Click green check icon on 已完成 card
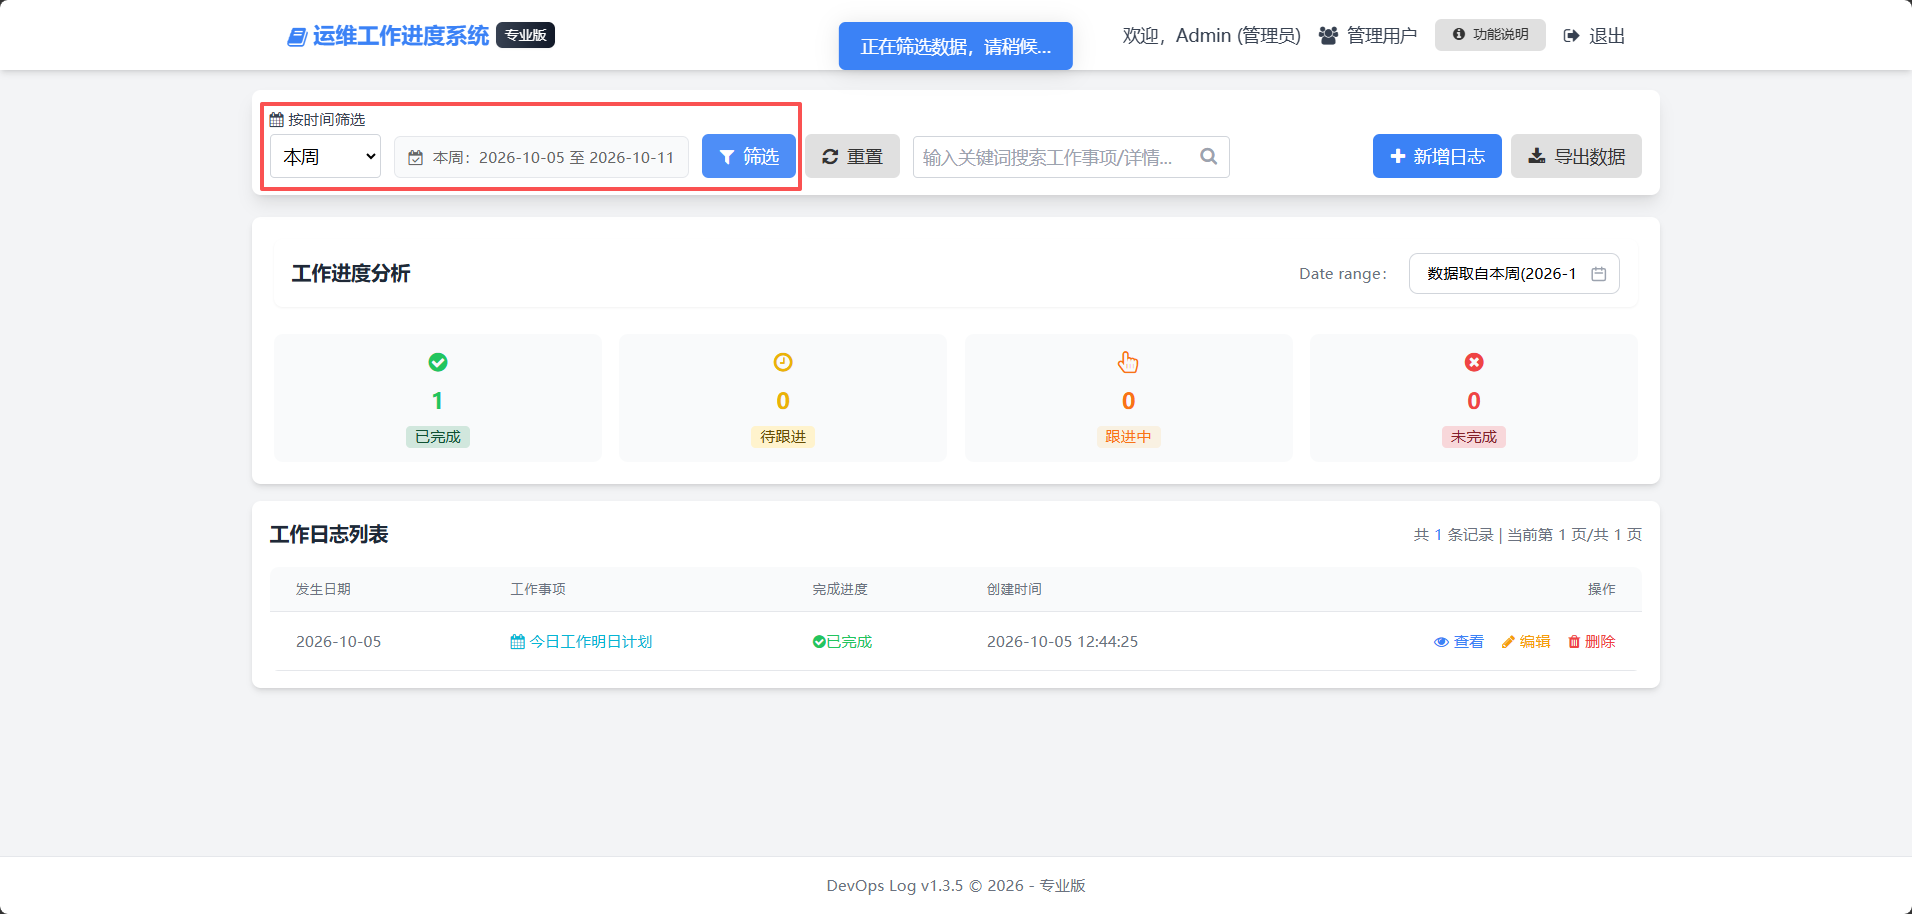This screenshot has width=1912, height=914. (x=438, y=362)
